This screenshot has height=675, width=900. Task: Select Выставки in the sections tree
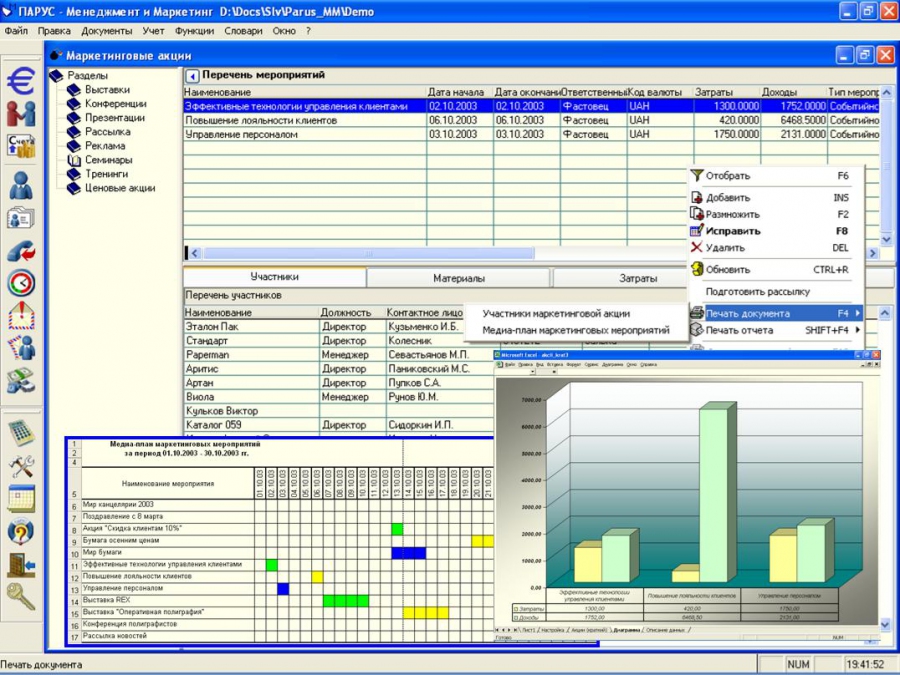coord(107,90)
